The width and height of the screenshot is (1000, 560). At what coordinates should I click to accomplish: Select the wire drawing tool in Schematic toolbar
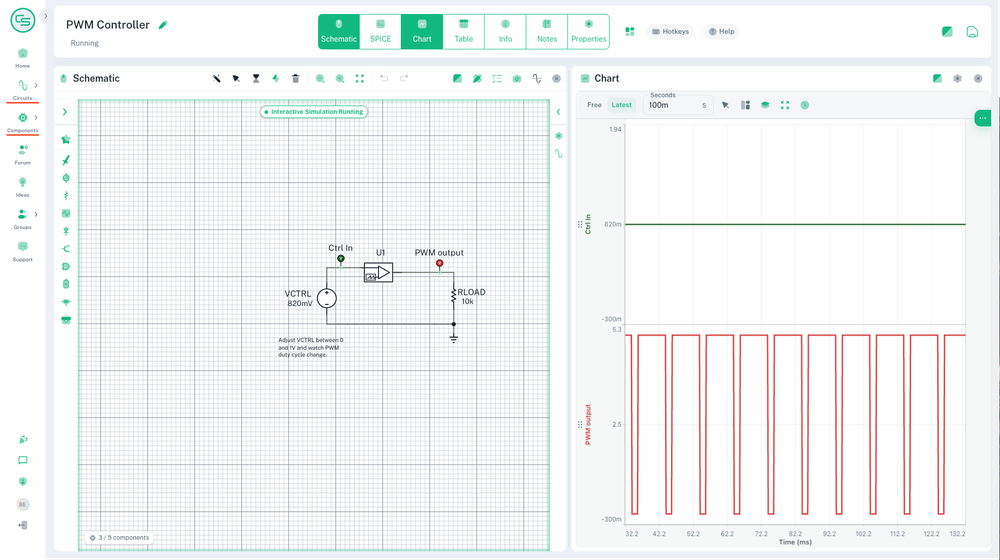click(x=217, y=78)
